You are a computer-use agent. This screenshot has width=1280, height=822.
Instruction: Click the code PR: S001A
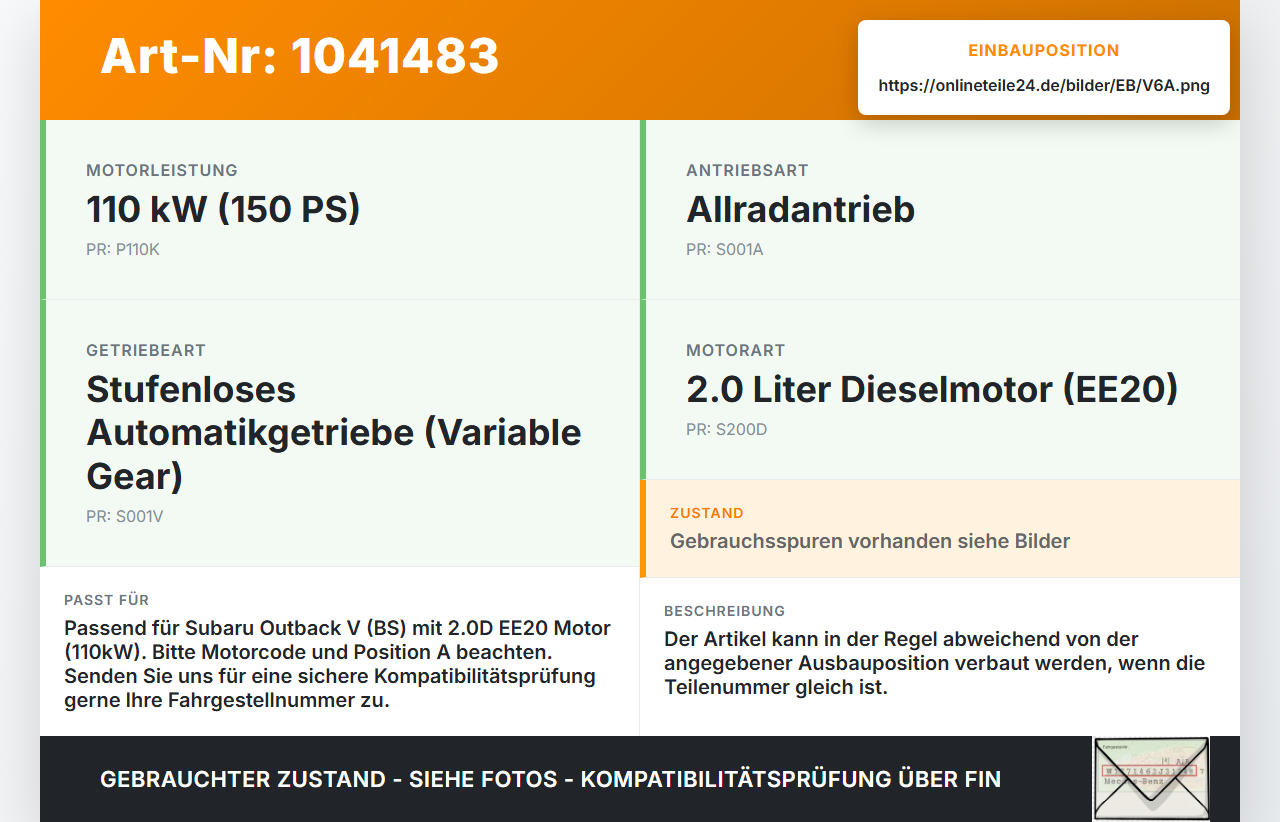point(725,249)
